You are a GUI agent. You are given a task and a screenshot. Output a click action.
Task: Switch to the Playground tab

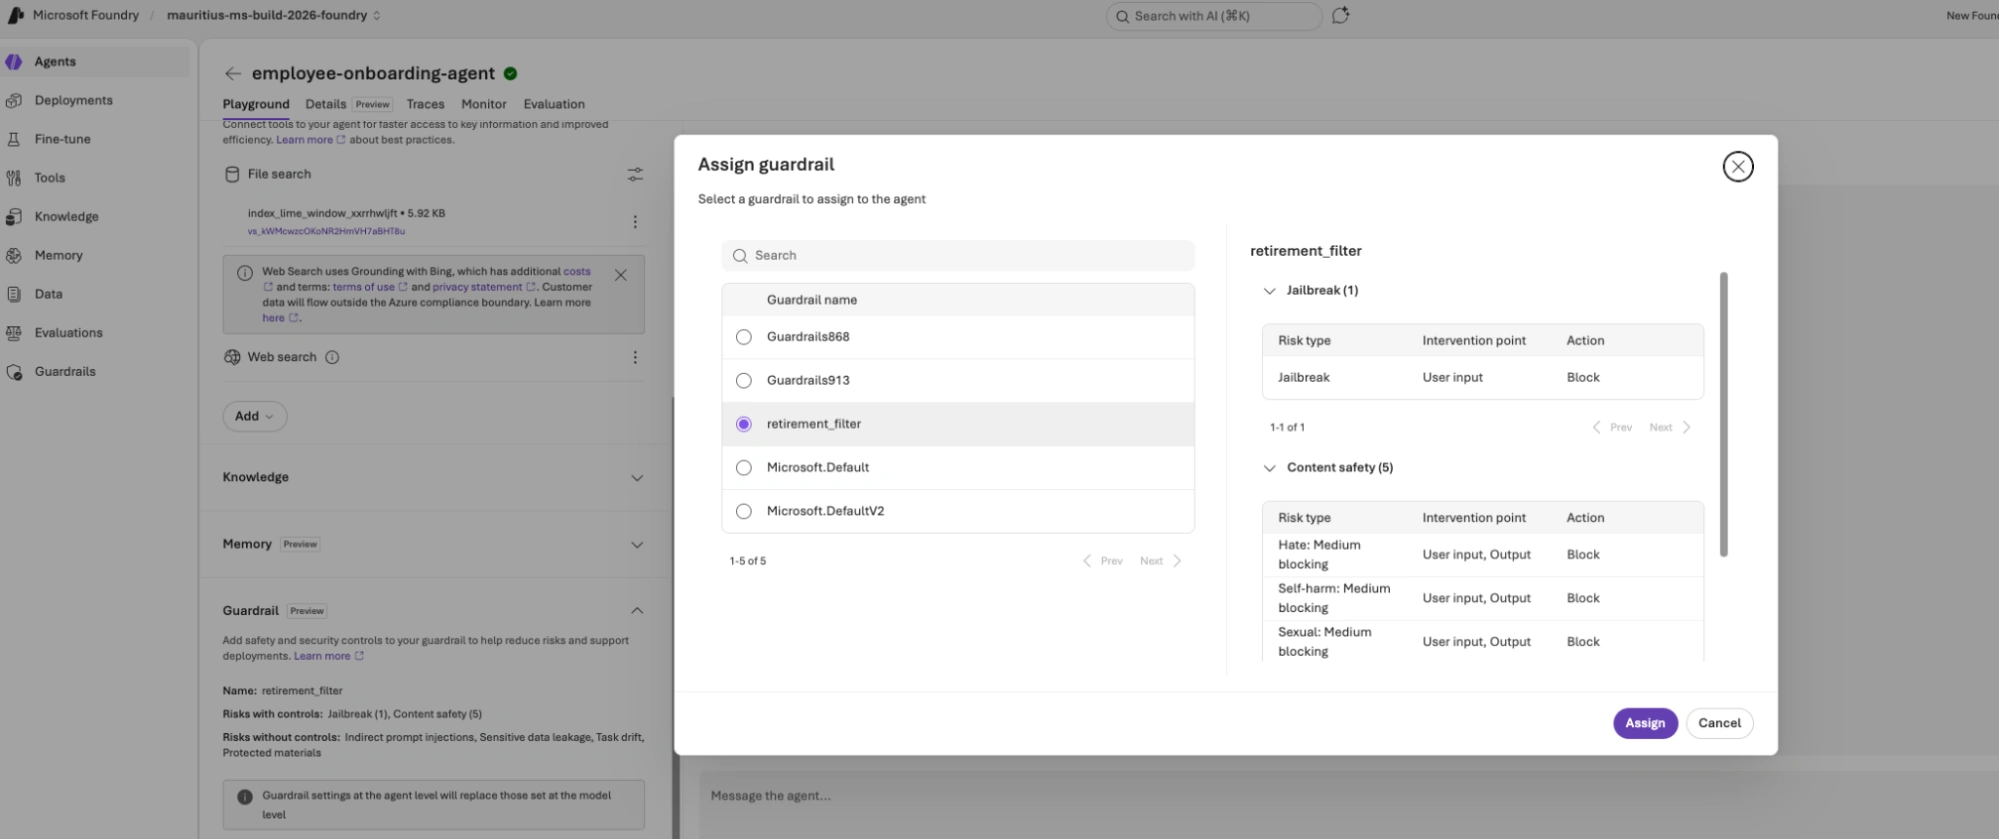pyautogui.click(x=256, y=105)
